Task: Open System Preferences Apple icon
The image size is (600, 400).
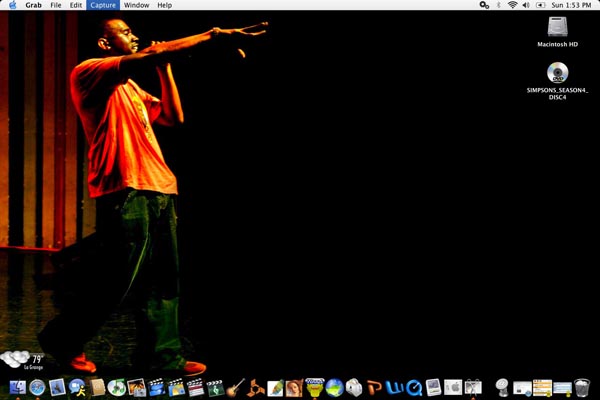Action: [453, 388]
